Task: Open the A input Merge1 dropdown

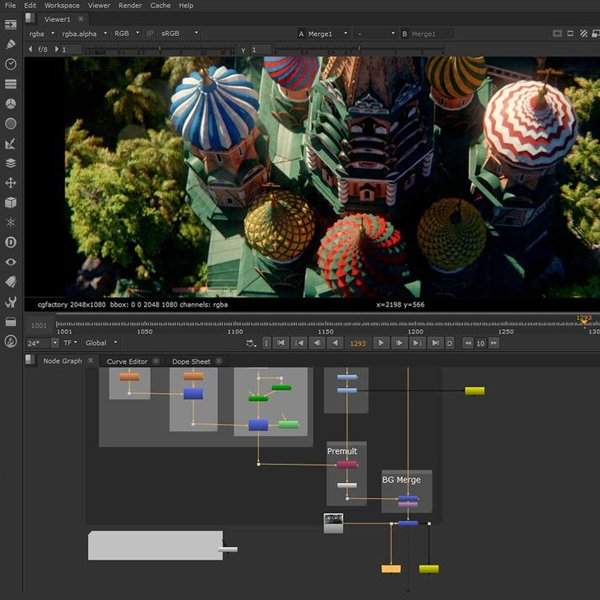Action: point(328,34)
